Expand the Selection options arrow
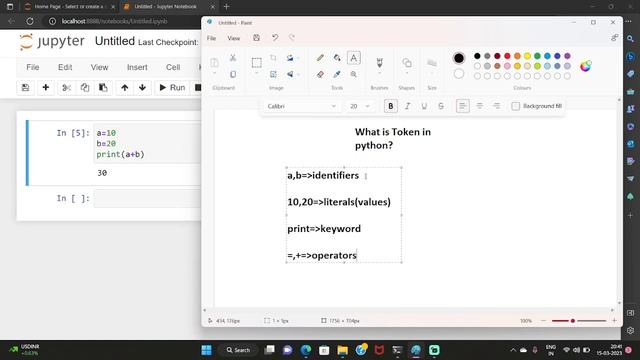This screenshot has width=640, height=360. pos(256,74)
